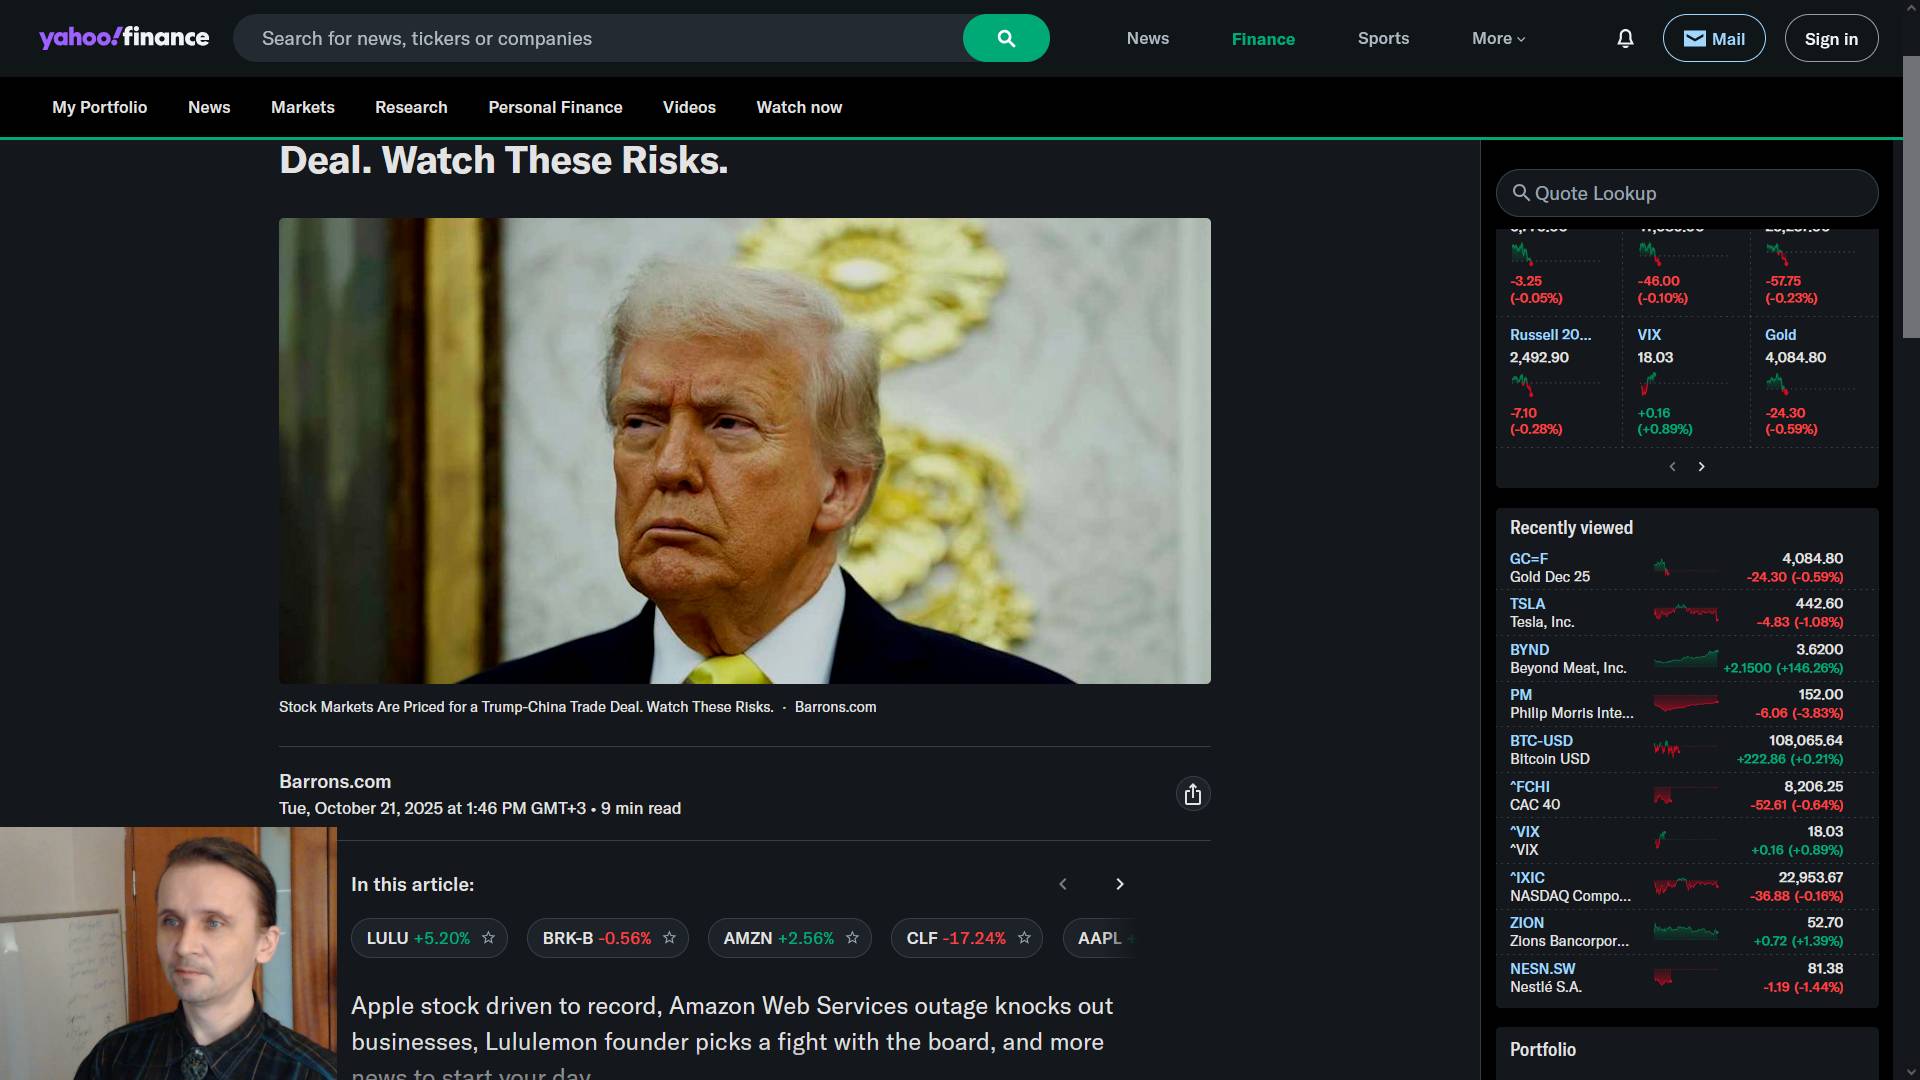This screenshot has width=1920, height=1080.
Task: Toggle the star on the BRK-B ticker
Action: (x=669, y=938)
